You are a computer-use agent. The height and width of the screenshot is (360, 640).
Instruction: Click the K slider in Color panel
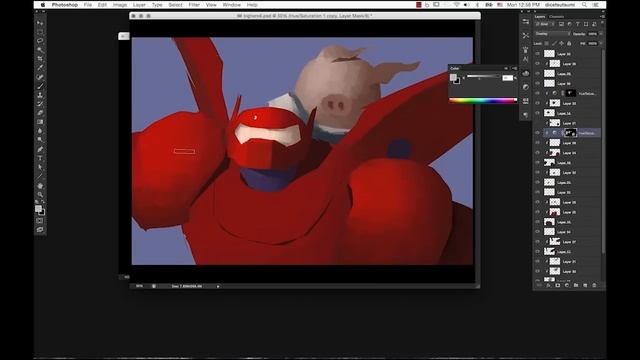click(483, 76)
